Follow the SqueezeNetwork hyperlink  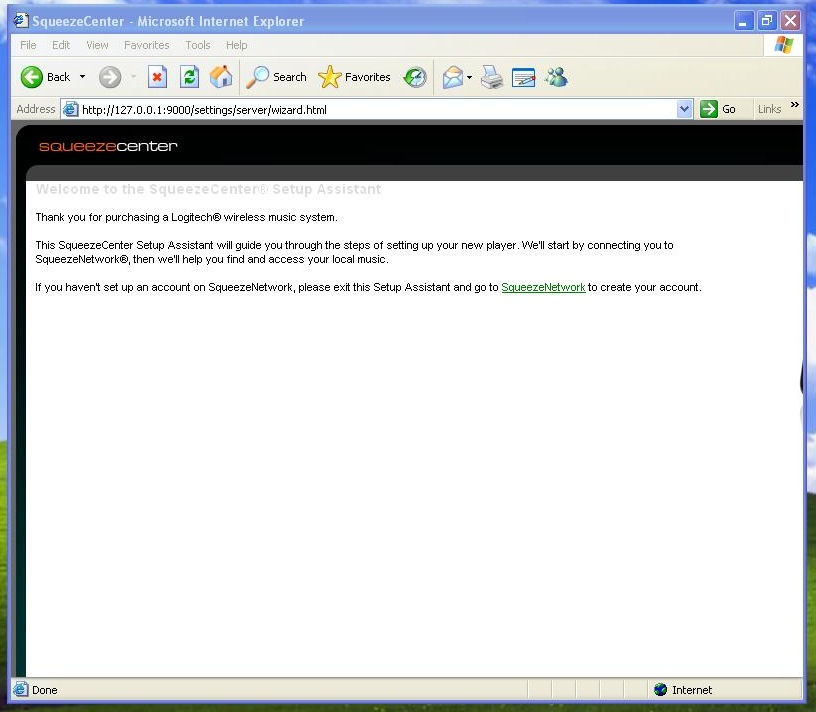[x=543, y=288]
